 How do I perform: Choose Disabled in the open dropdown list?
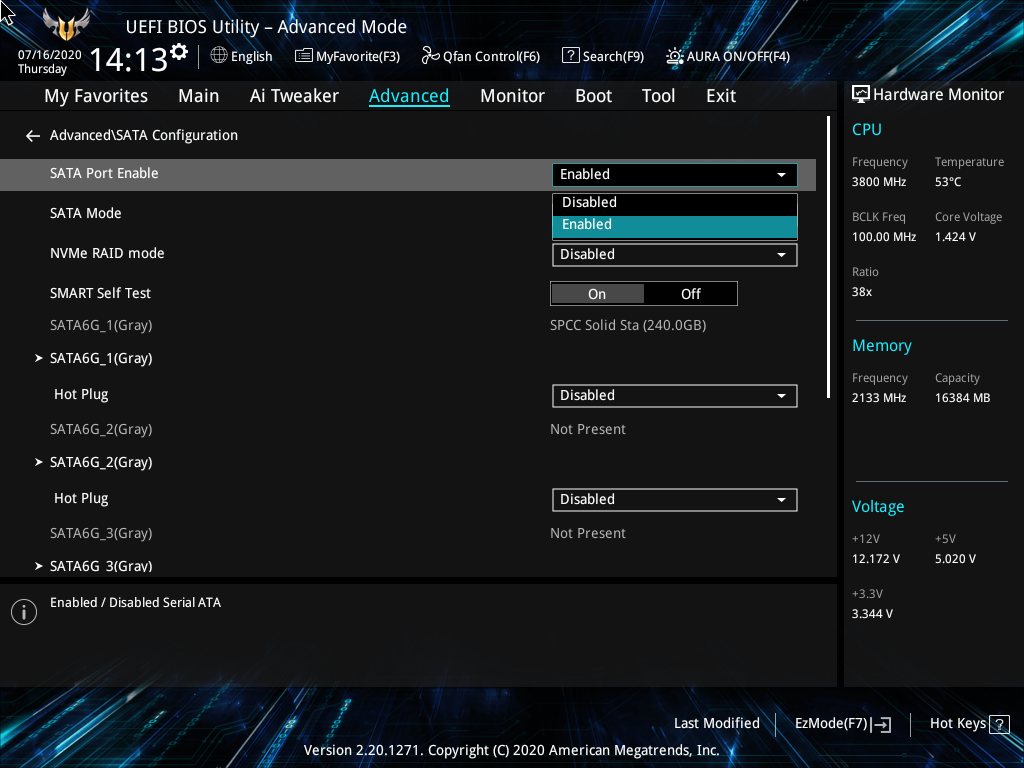point(675,203)
